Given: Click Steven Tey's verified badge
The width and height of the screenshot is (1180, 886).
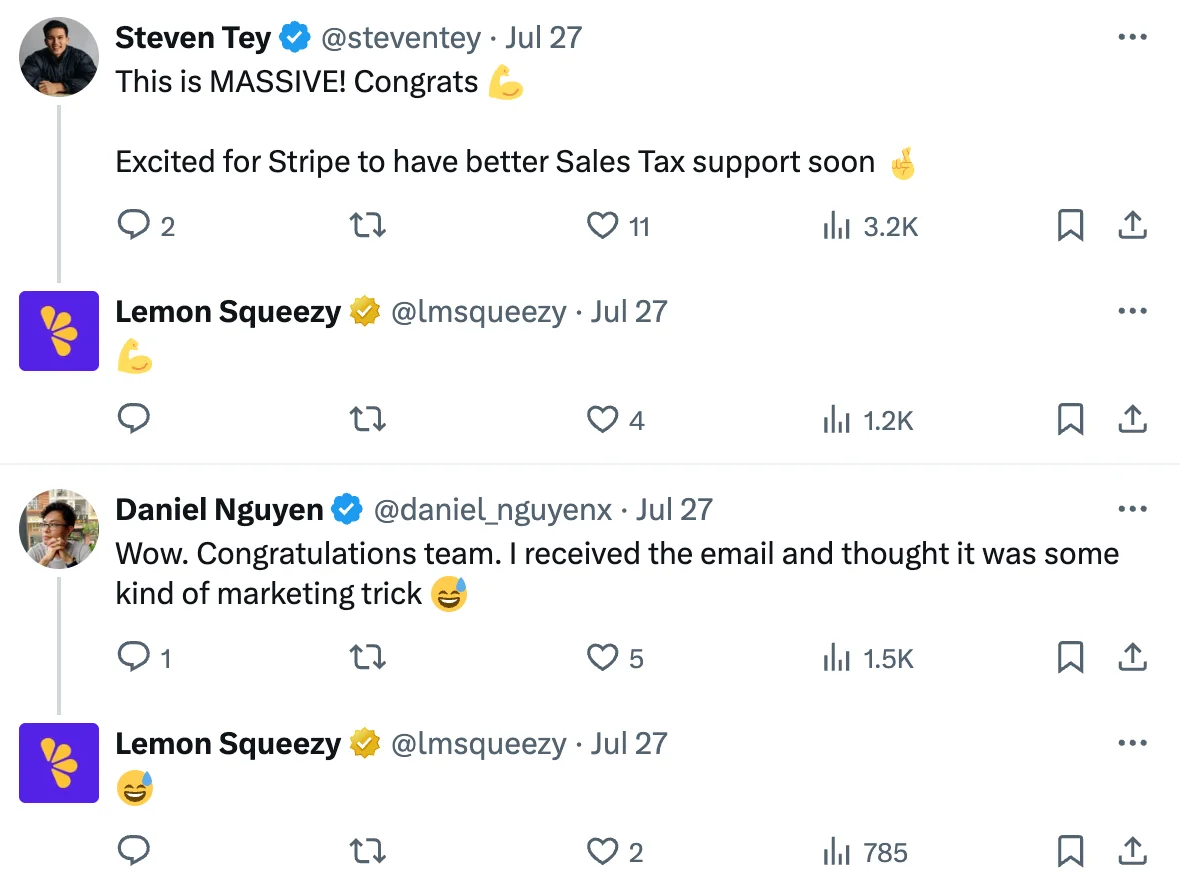Looking at the screenshot, I should point(293,37).
